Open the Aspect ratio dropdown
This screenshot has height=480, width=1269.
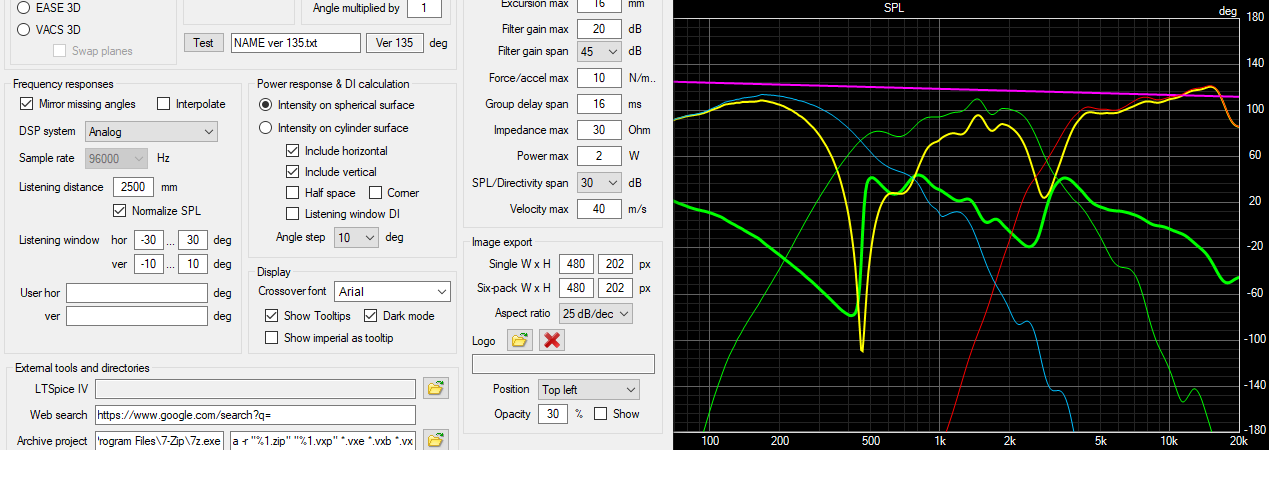click(x=595, y=313)
